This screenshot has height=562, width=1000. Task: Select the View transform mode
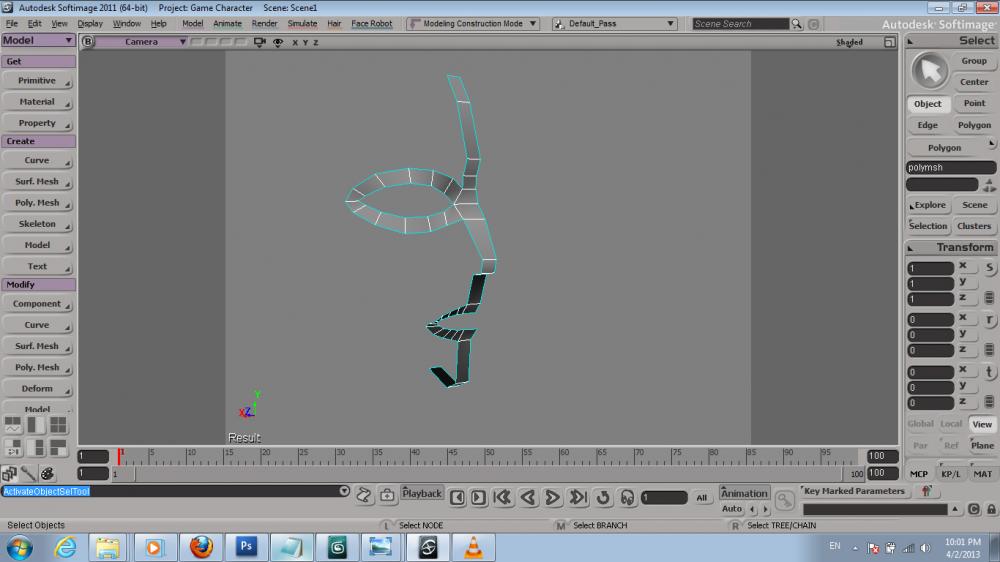[x=982, y=424]
